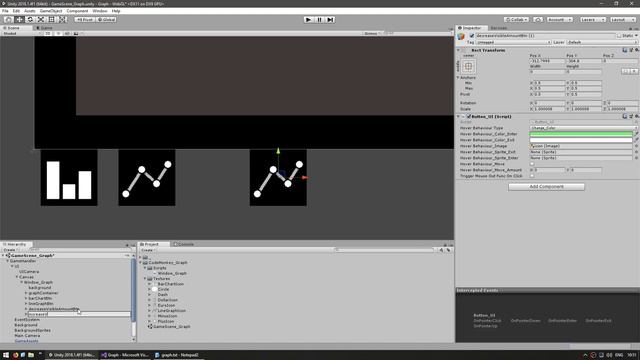
Task: Click the Pos X input field
Action: click(x=547, y=61)
